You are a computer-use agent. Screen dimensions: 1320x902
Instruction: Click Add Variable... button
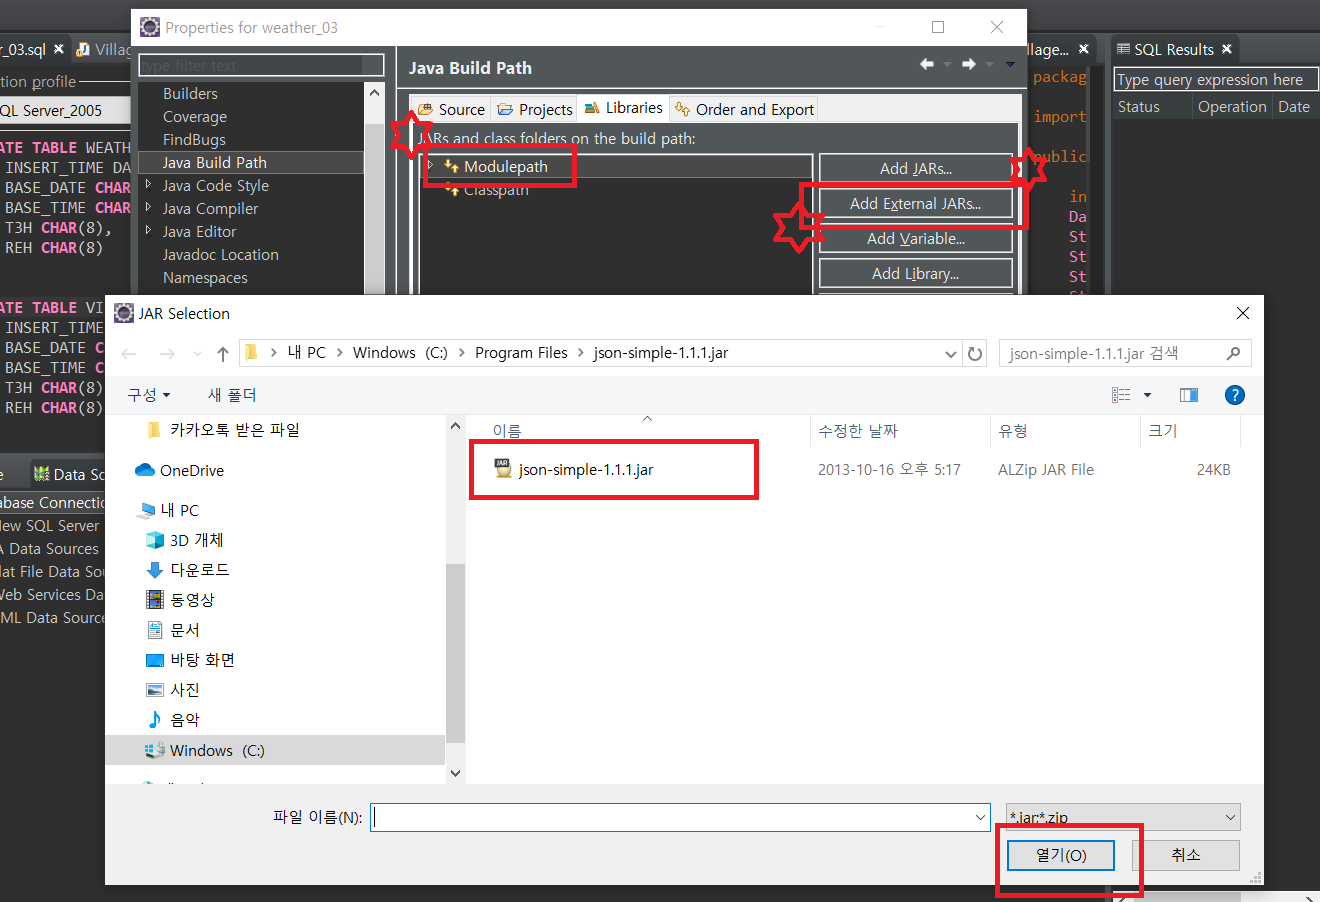click(x=916, y=238)
